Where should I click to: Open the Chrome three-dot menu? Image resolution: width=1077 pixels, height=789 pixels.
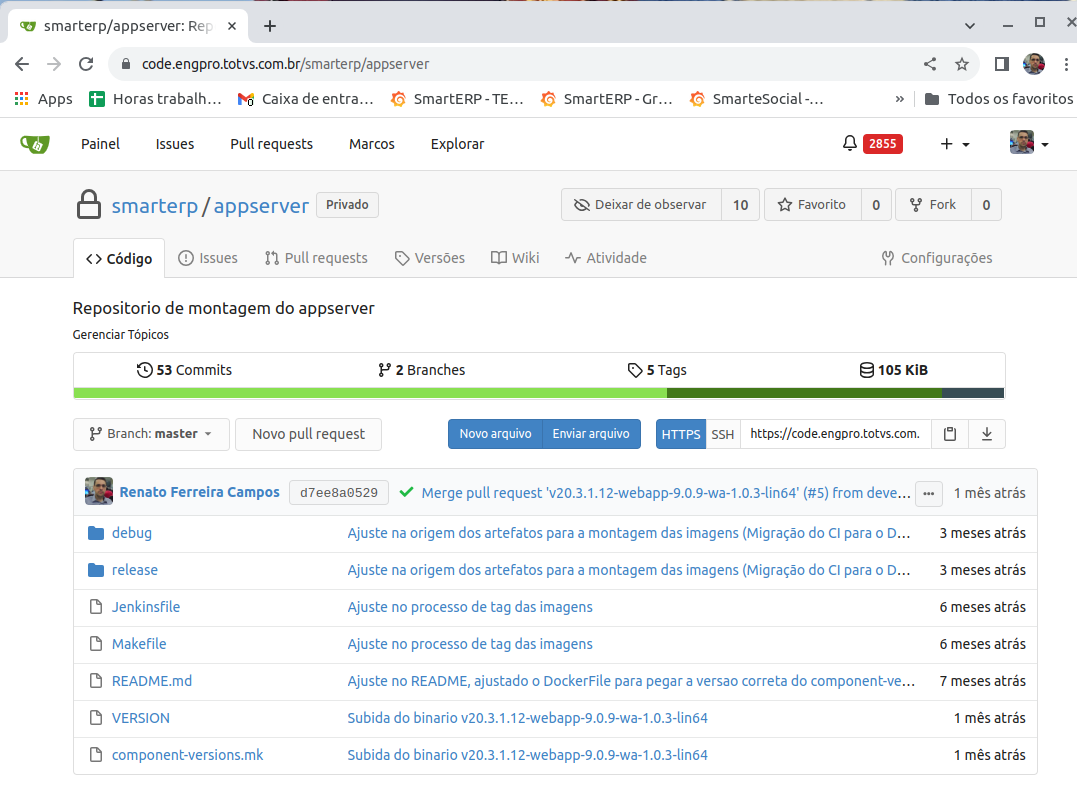click(x=1066, y=64)
